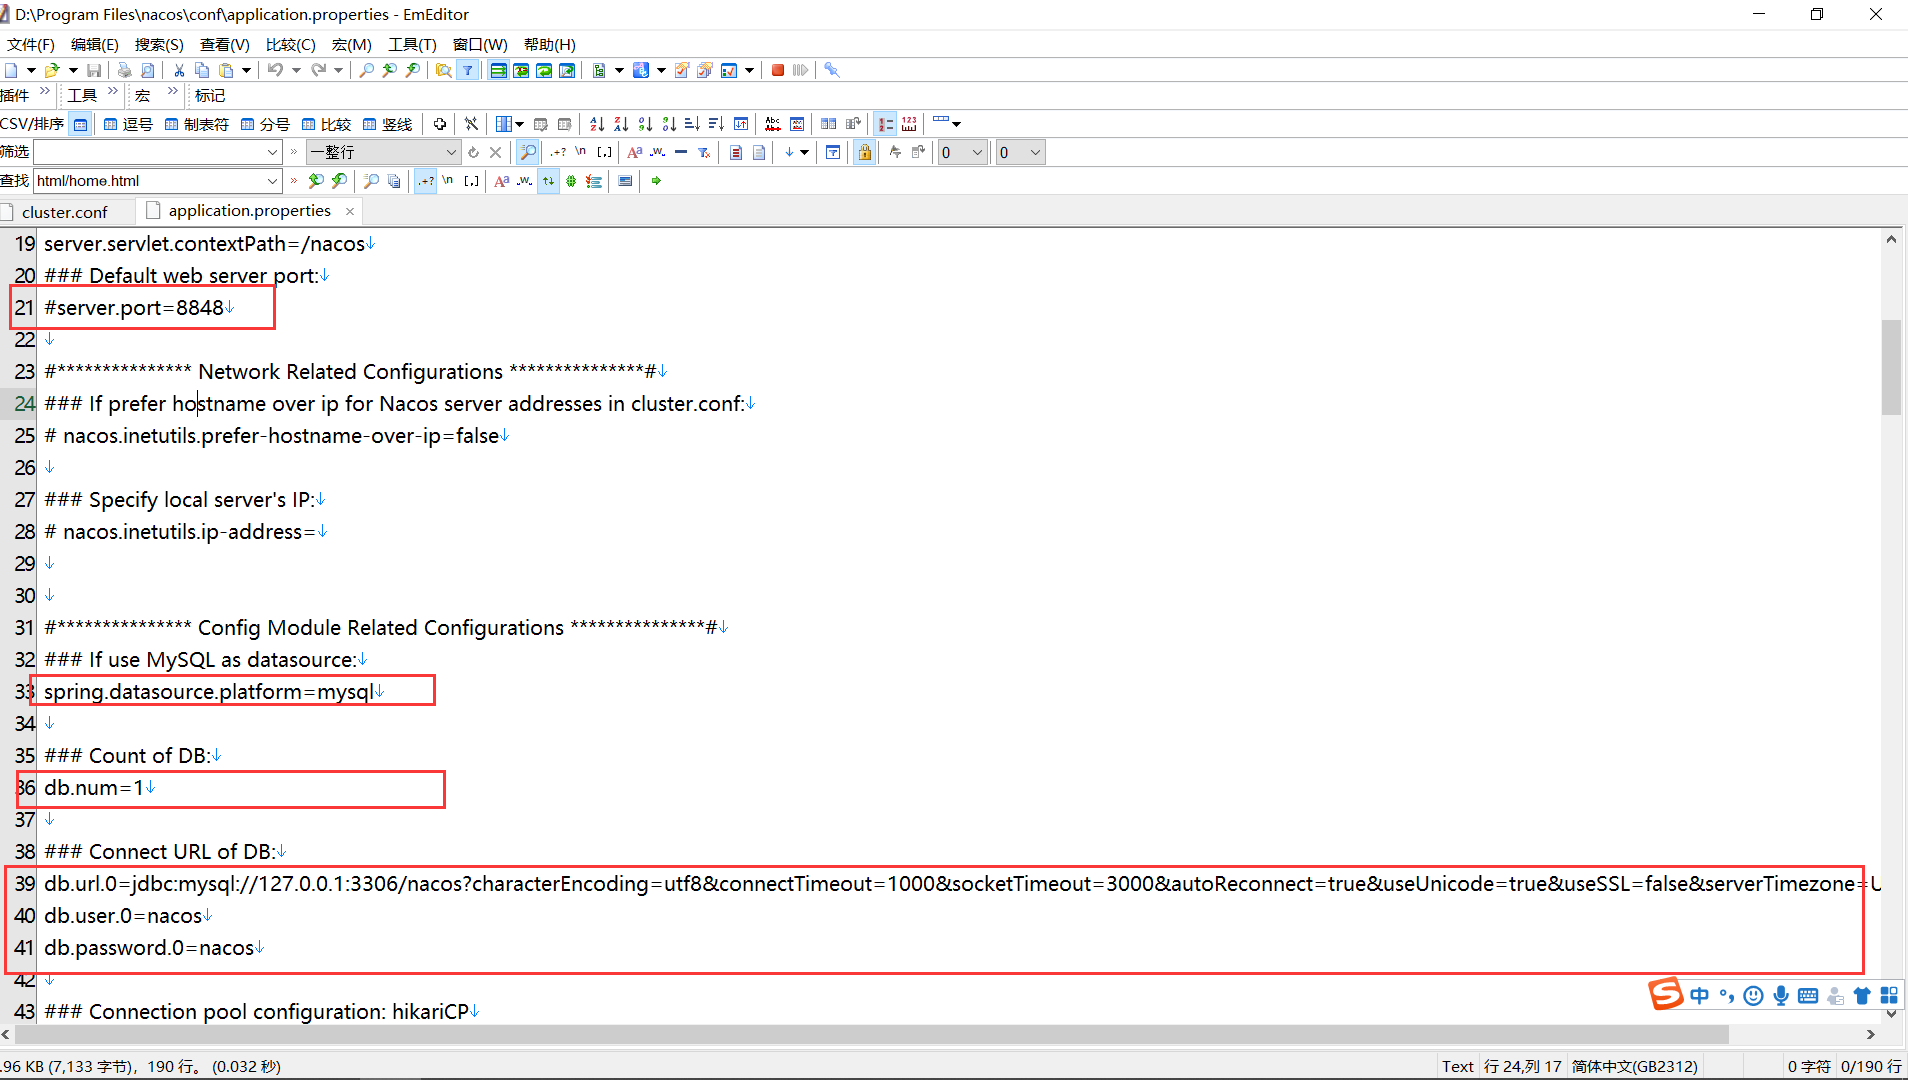Toggle regular expression option in Find toolbar
The width and height of the screenshot is (1908, 1080).
[x=426, y=181]
